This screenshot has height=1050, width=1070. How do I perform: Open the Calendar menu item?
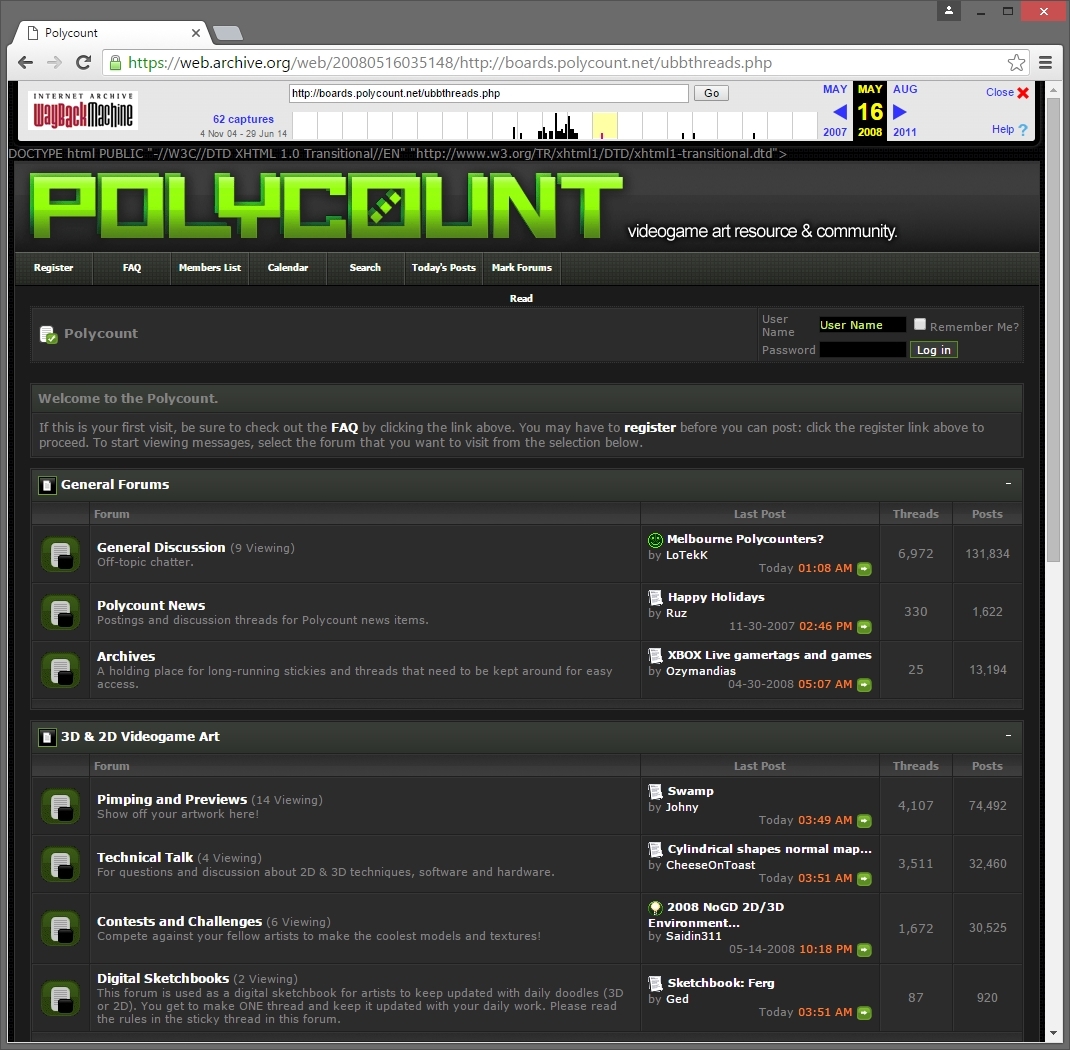[287, 267]
